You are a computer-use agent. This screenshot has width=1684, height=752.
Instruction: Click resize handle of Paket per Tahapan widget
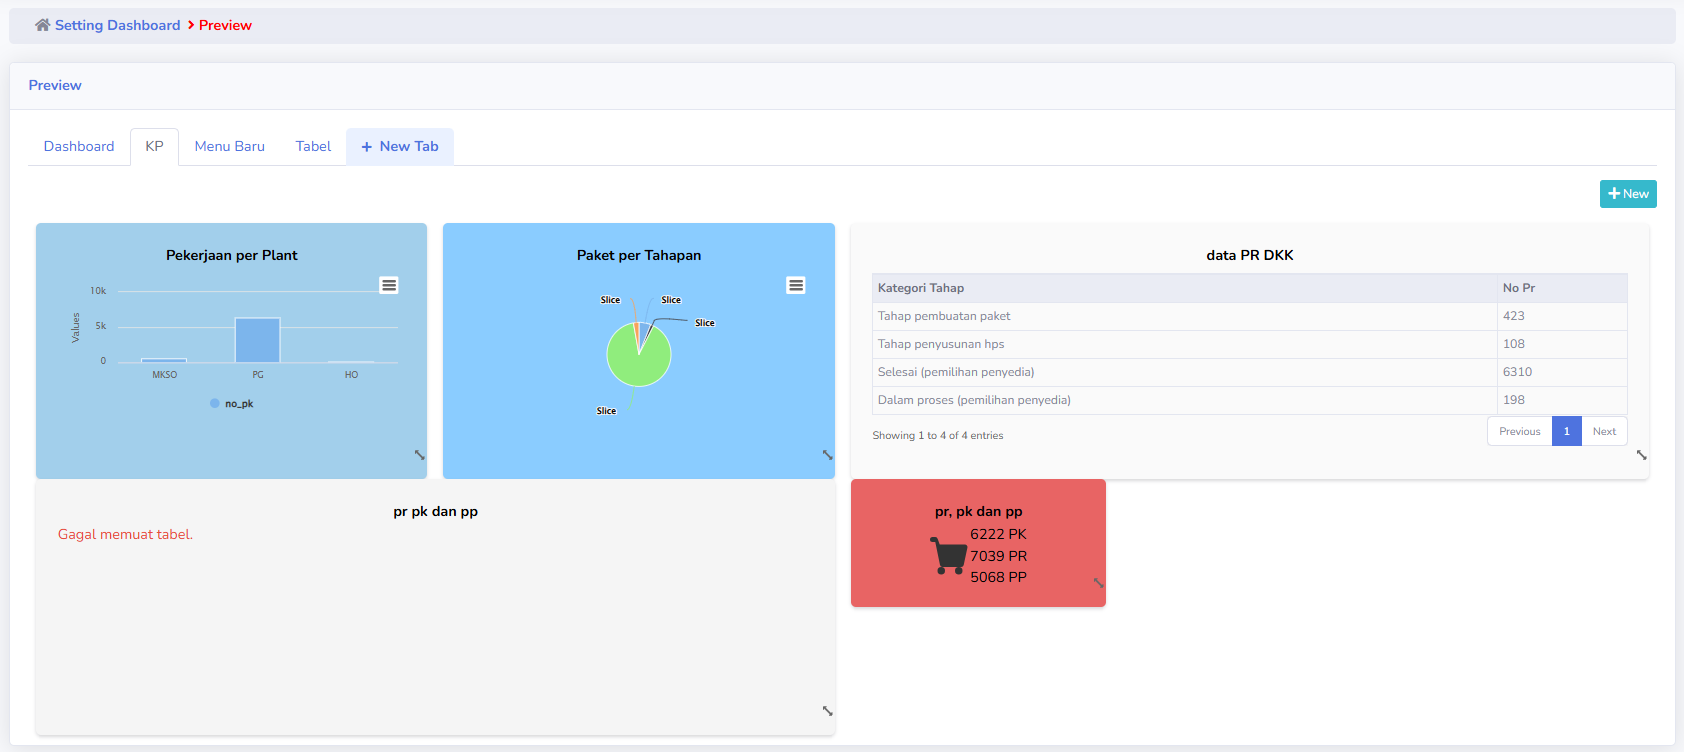(827, 455)
